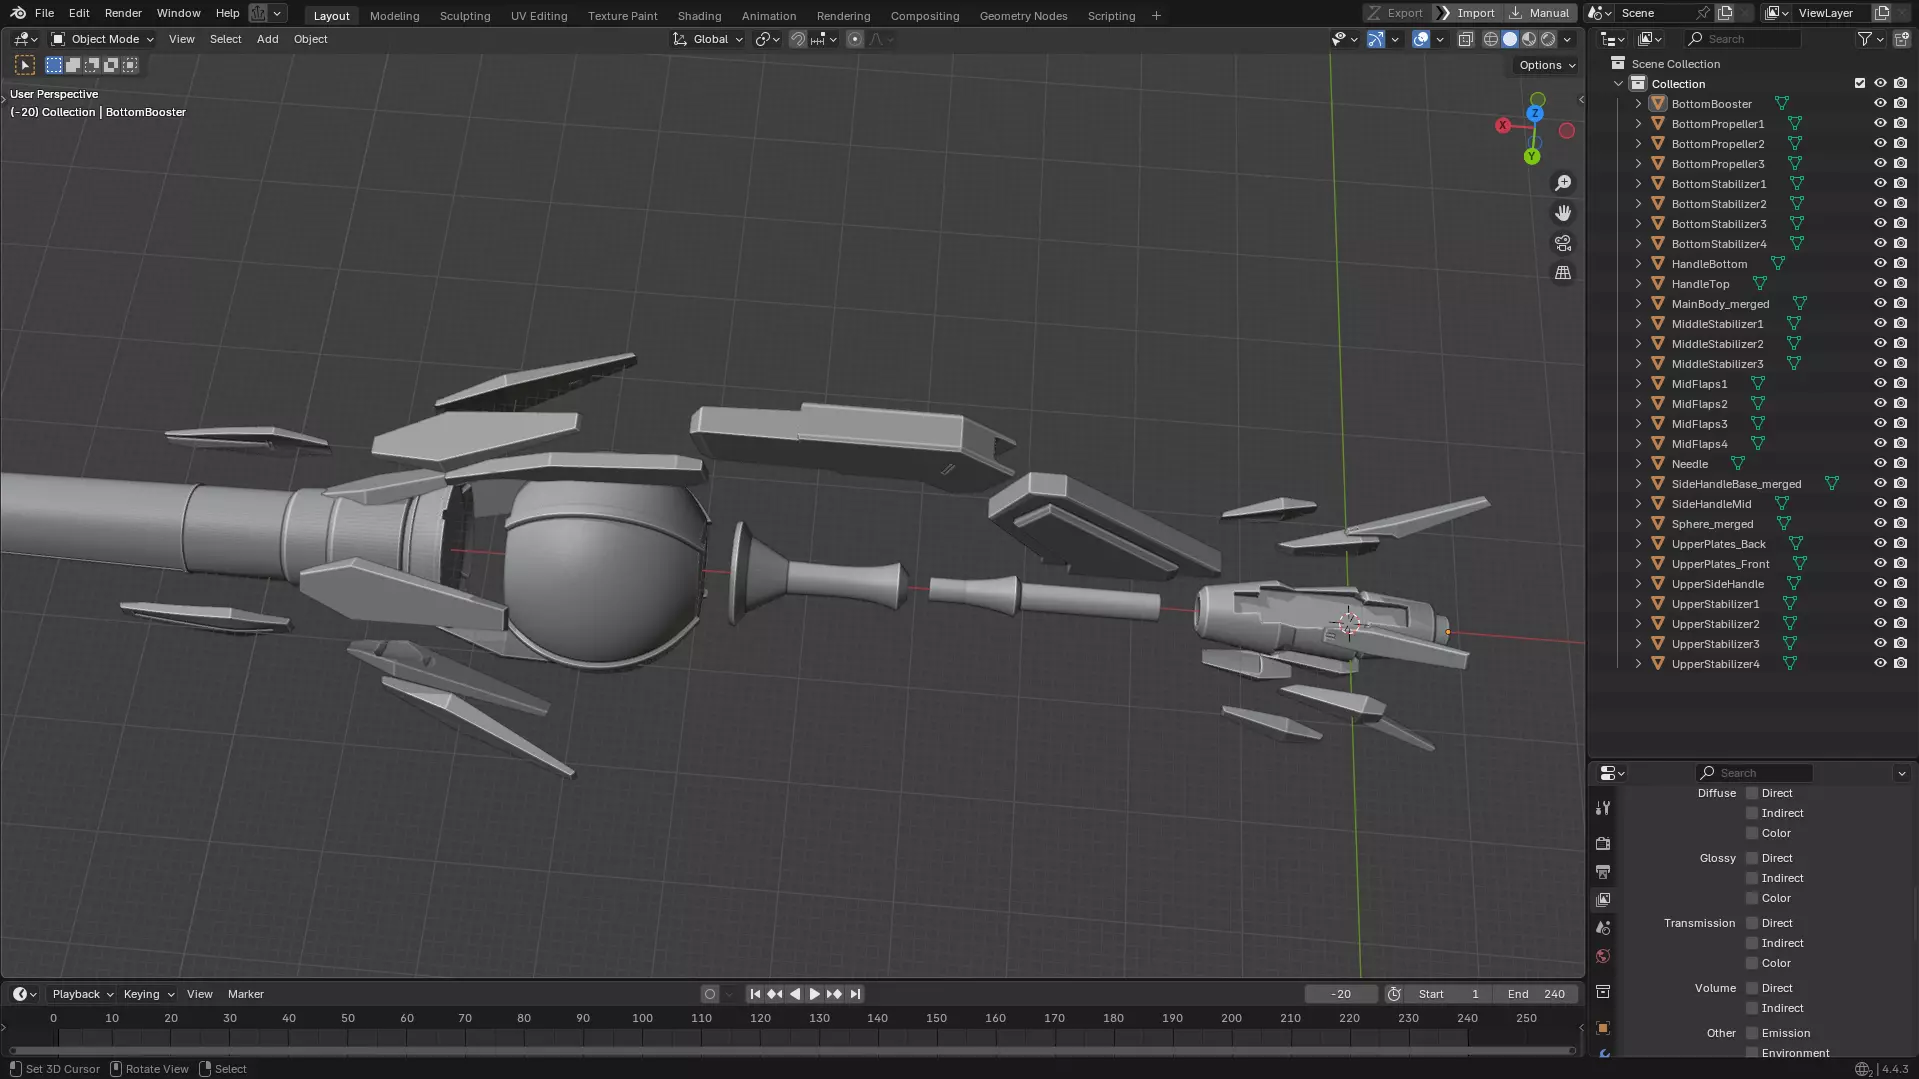Screen dimensions: 1919x1079
Task: Open the outliner filter funnel icon
Action: click(x=1865, y=39)
